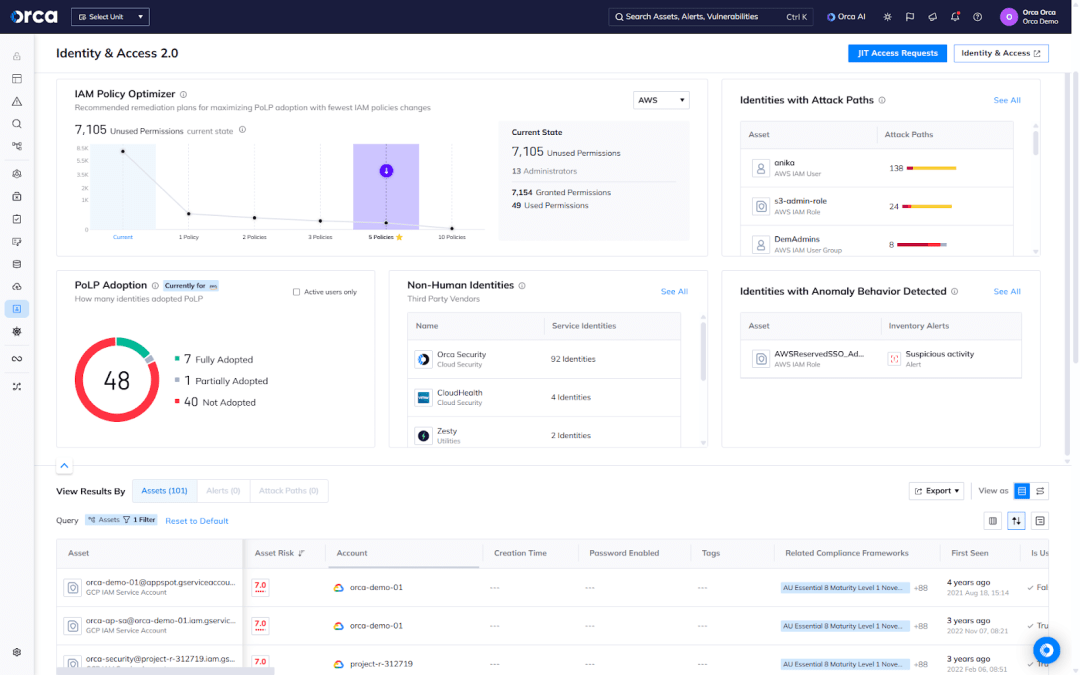The width and height of the screenshot is (1080, 675).
Task: Click the s3-admin-role attack path severity bar
Action: tap(927, 207)
